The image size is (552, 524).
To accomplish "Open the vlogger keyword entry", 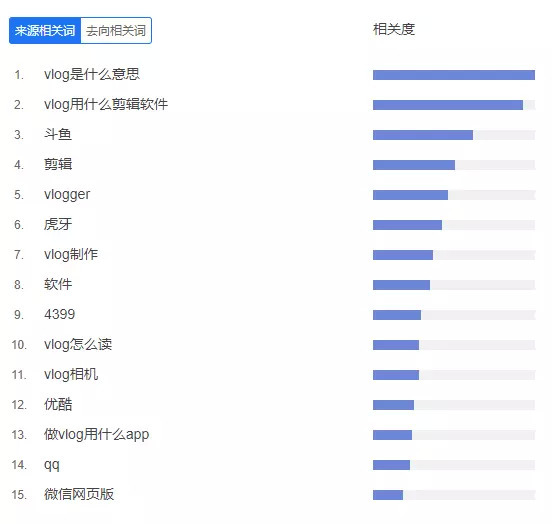I will click(67, 194).
